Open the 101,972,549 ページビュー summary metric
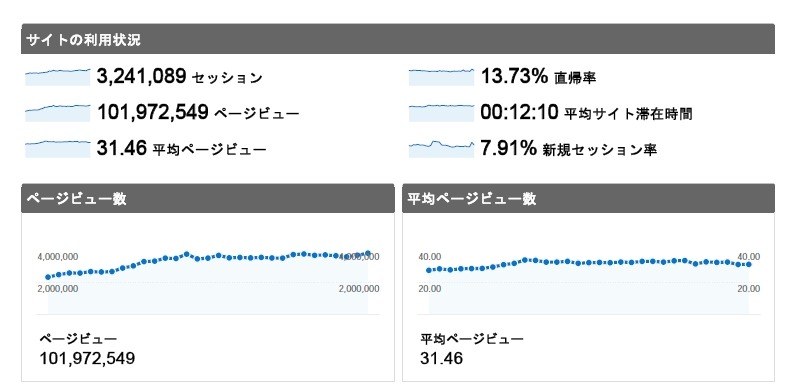 pyautogui.click(x=198, y=113)
